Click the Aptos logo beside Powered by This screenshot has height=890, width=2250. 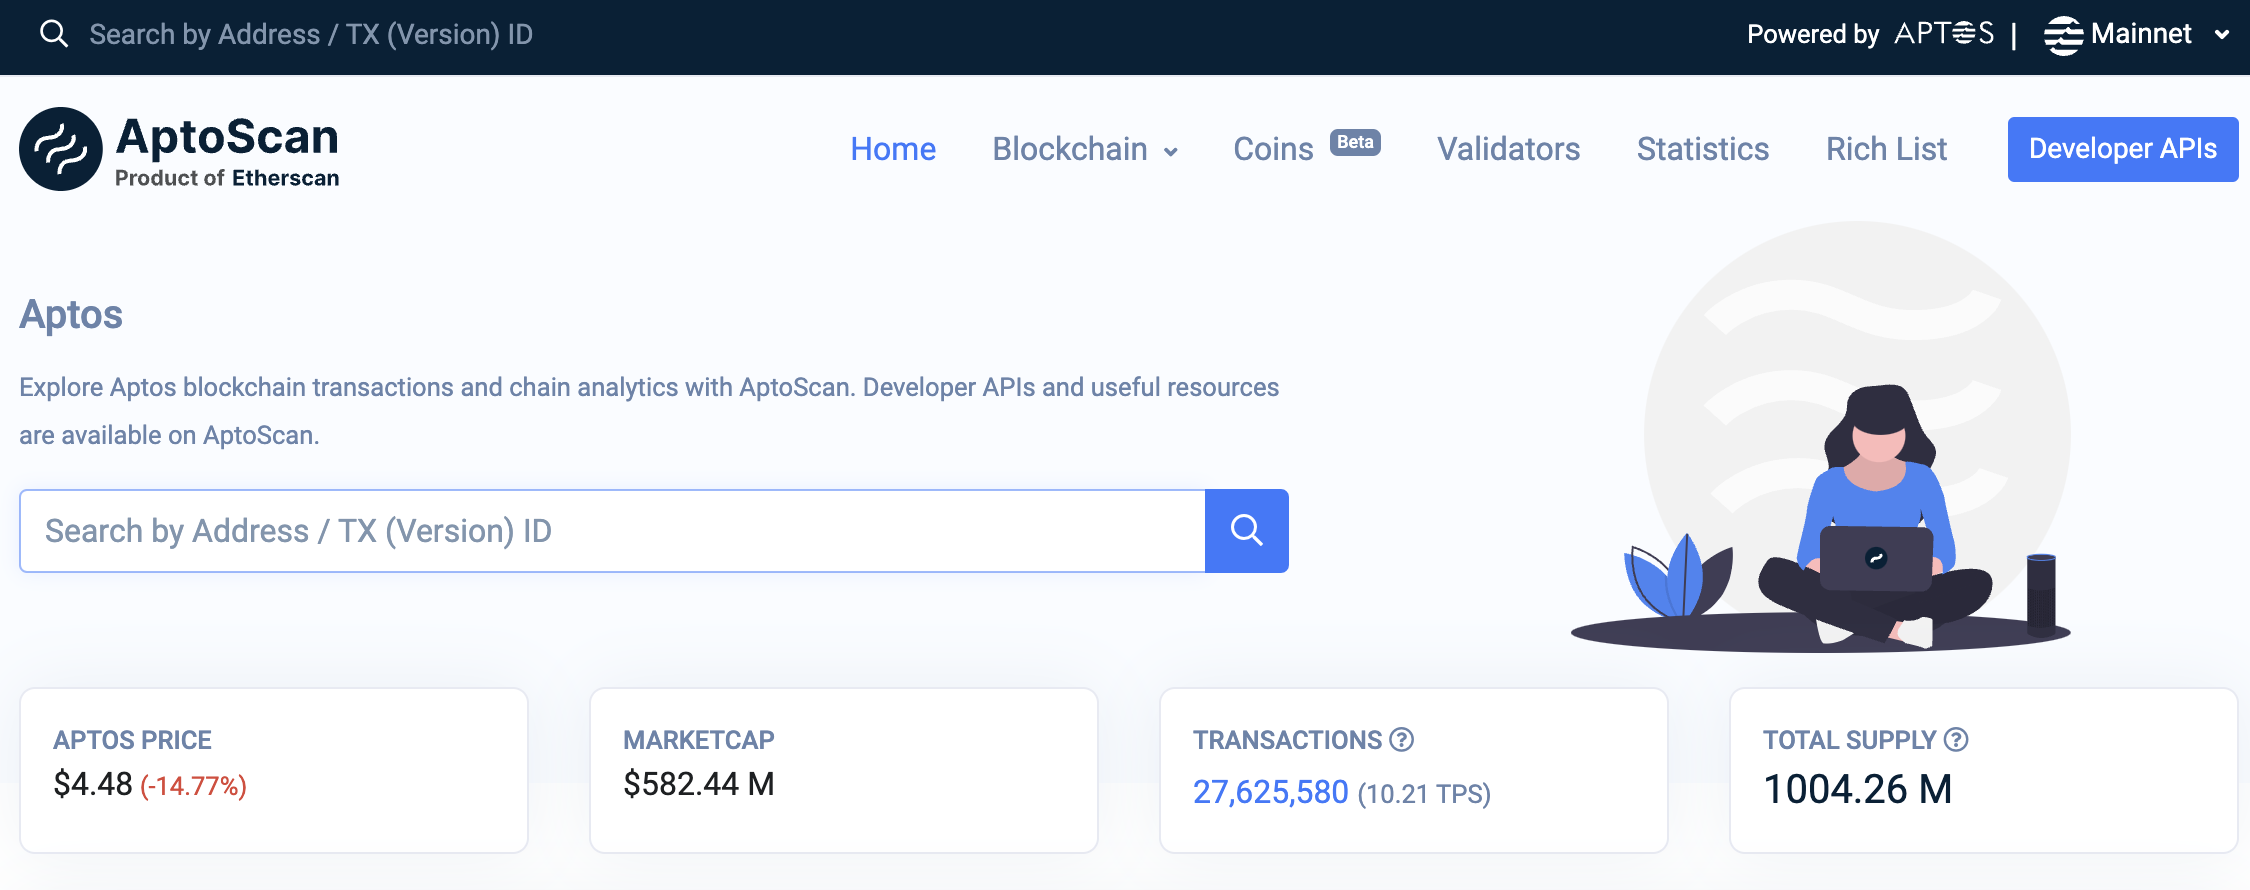point(1943,34)
